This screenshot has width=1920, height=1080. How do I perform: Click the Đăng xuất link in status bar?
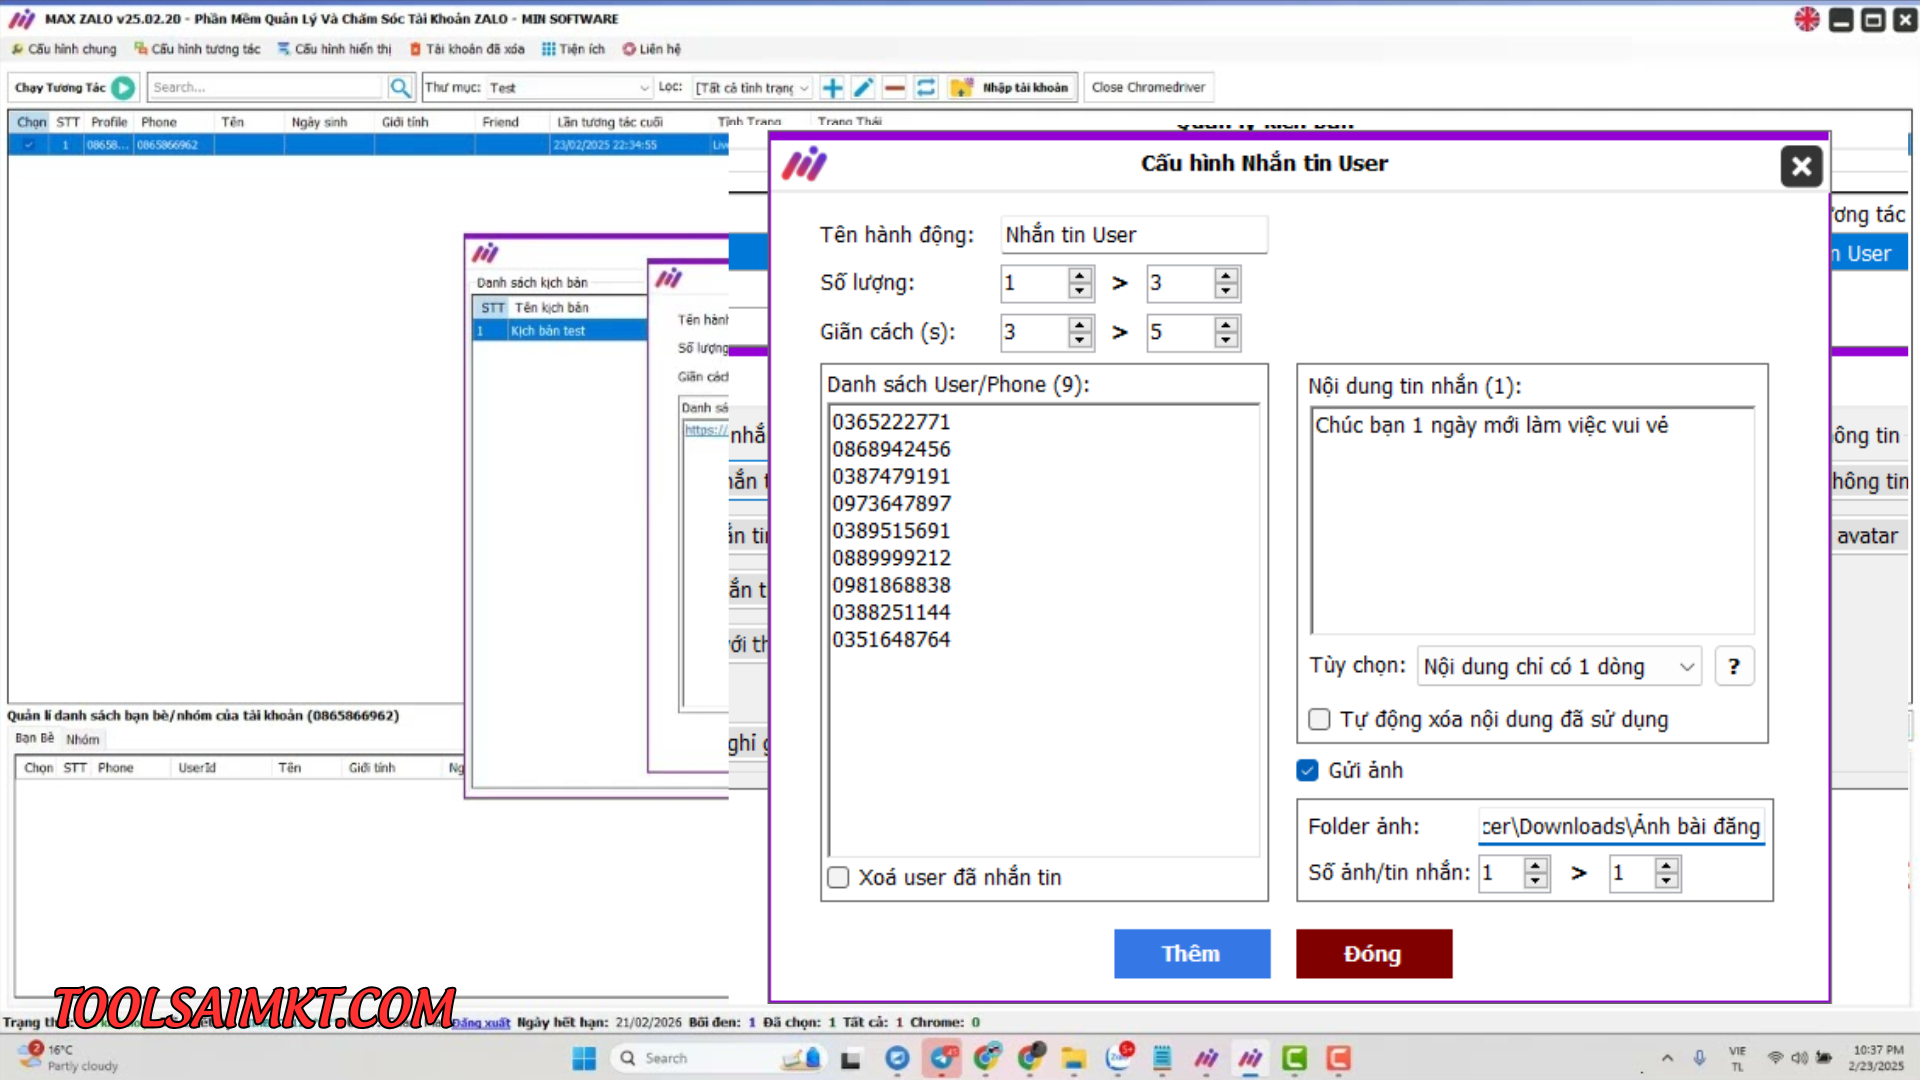tap(481, 1023)
